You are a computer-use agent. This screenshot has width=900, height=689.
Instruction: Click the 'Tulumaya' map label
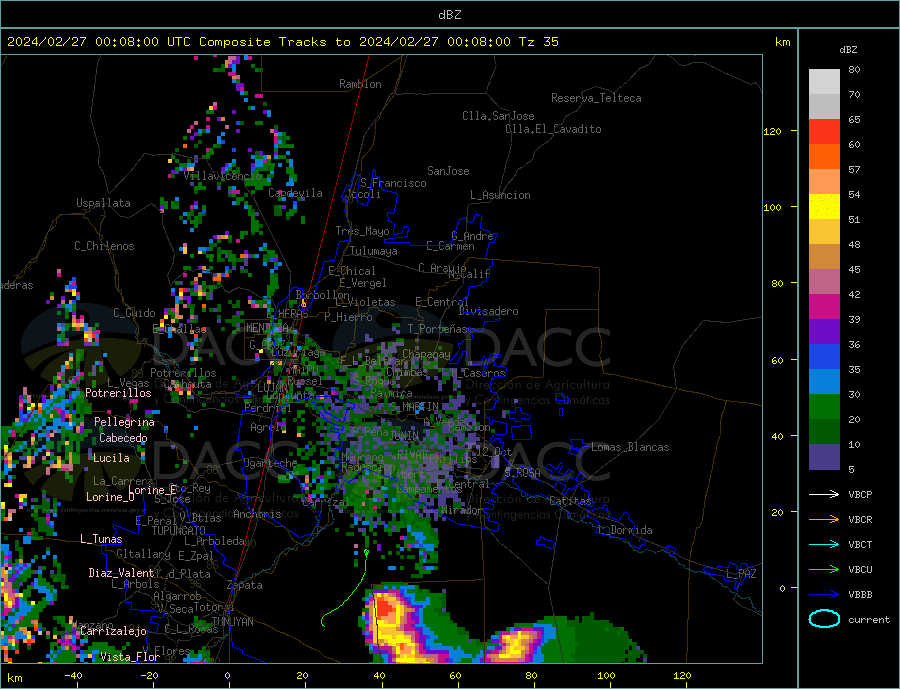click(x=373, y=251)
